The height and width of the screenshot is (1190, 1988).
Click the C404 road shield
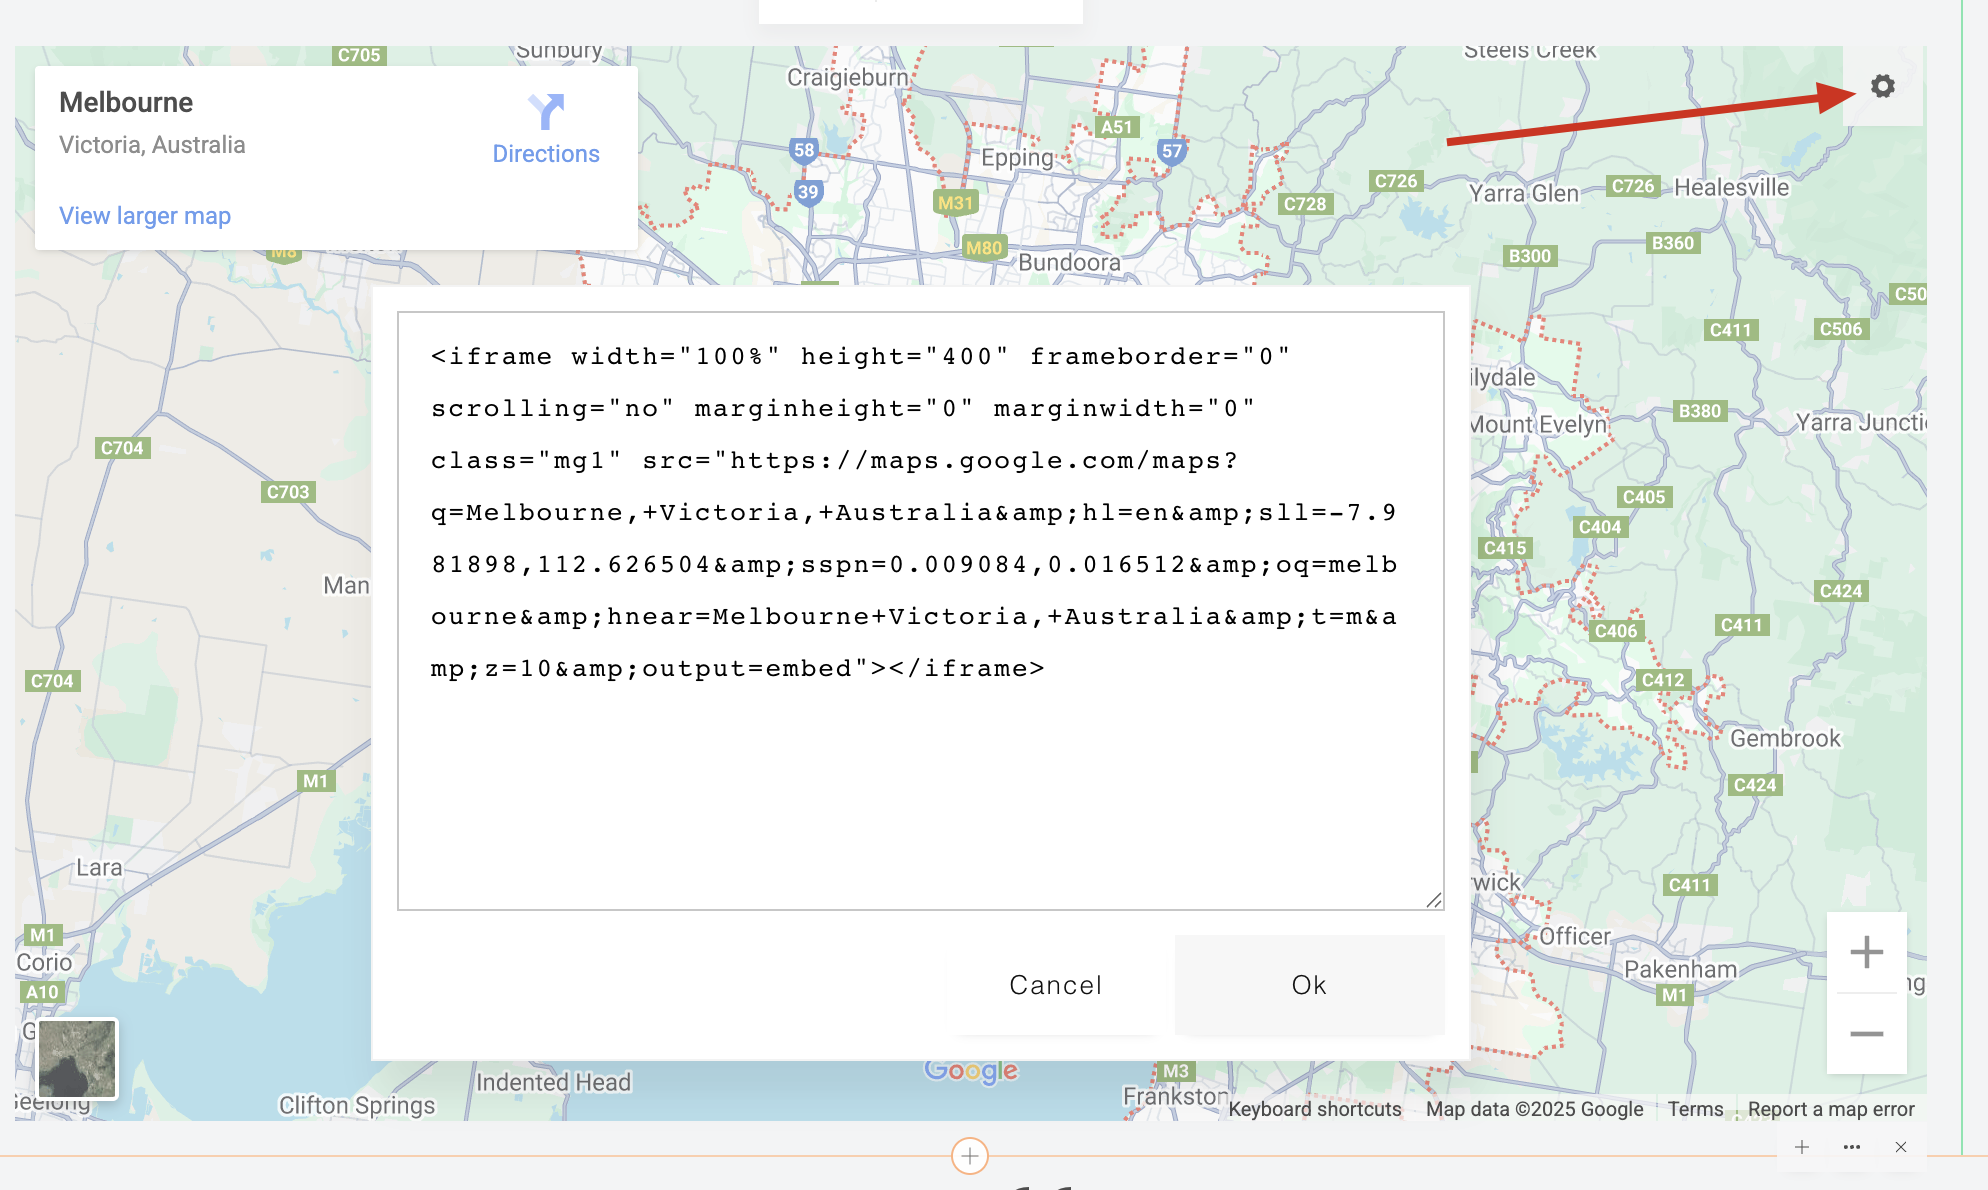(1600, 527)
